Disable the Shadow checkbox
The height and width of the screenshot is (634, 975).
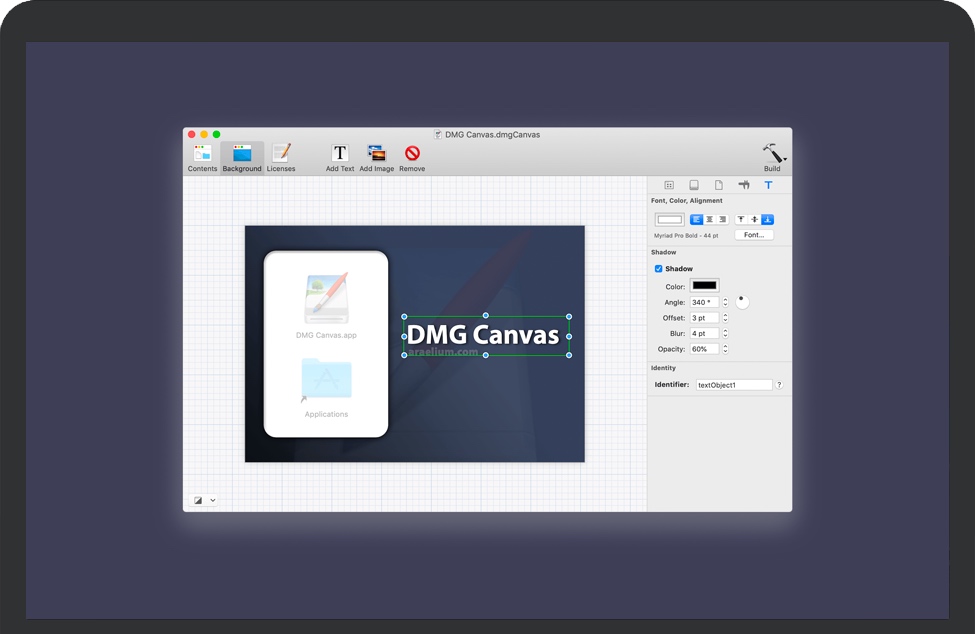click(x=658, y=269)
